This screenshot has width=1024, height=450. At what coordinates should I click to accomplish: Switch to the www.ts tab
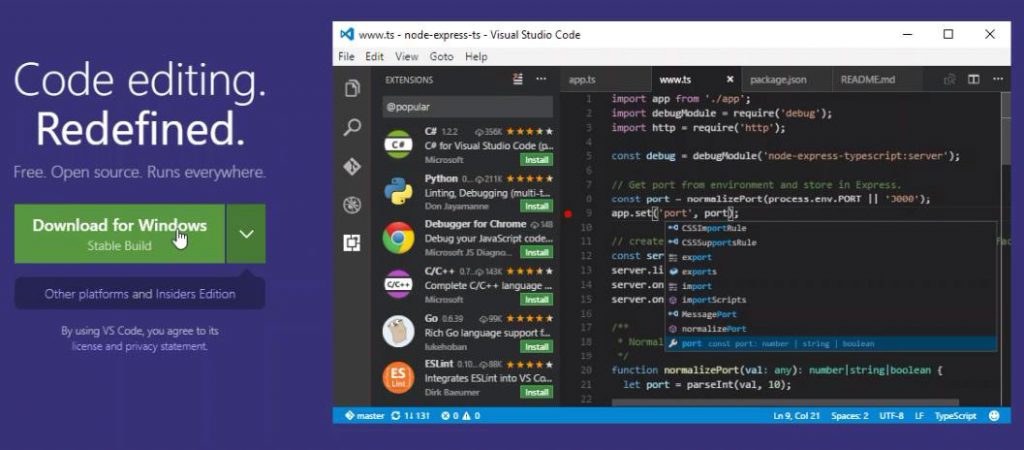(696, 80)
